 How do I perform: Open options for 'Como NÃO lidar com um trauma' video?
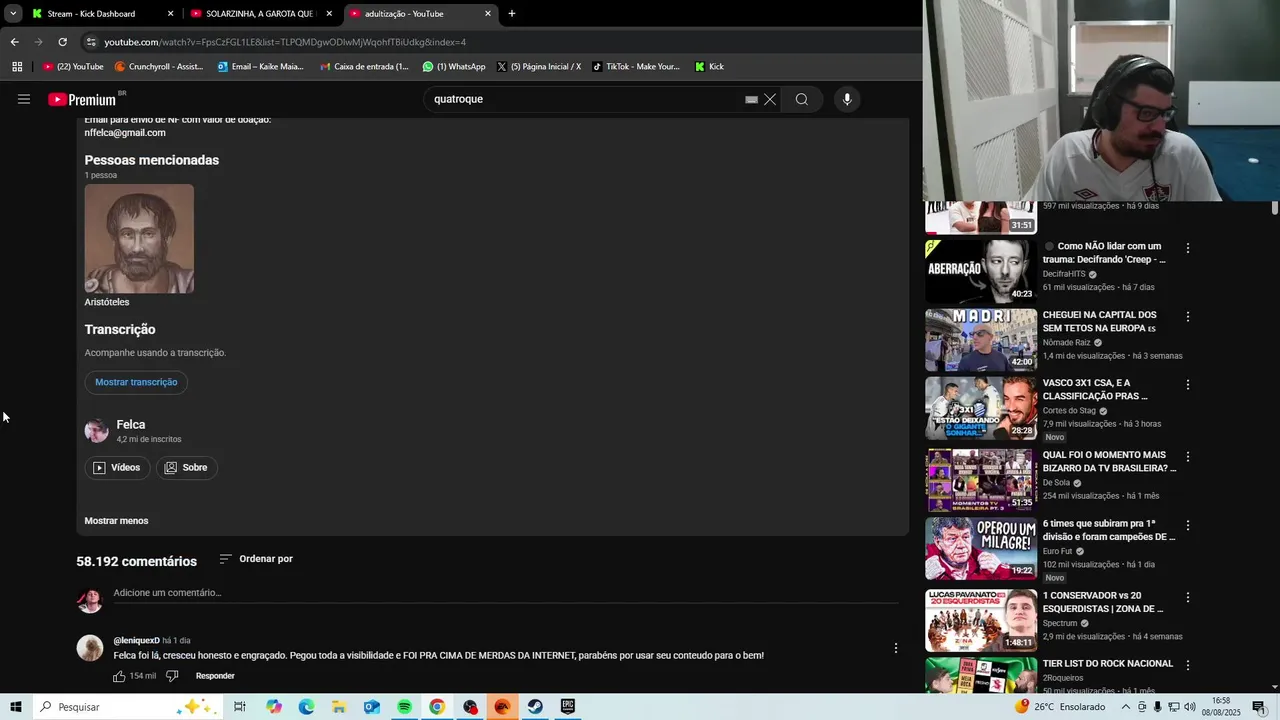[1188, 248]
